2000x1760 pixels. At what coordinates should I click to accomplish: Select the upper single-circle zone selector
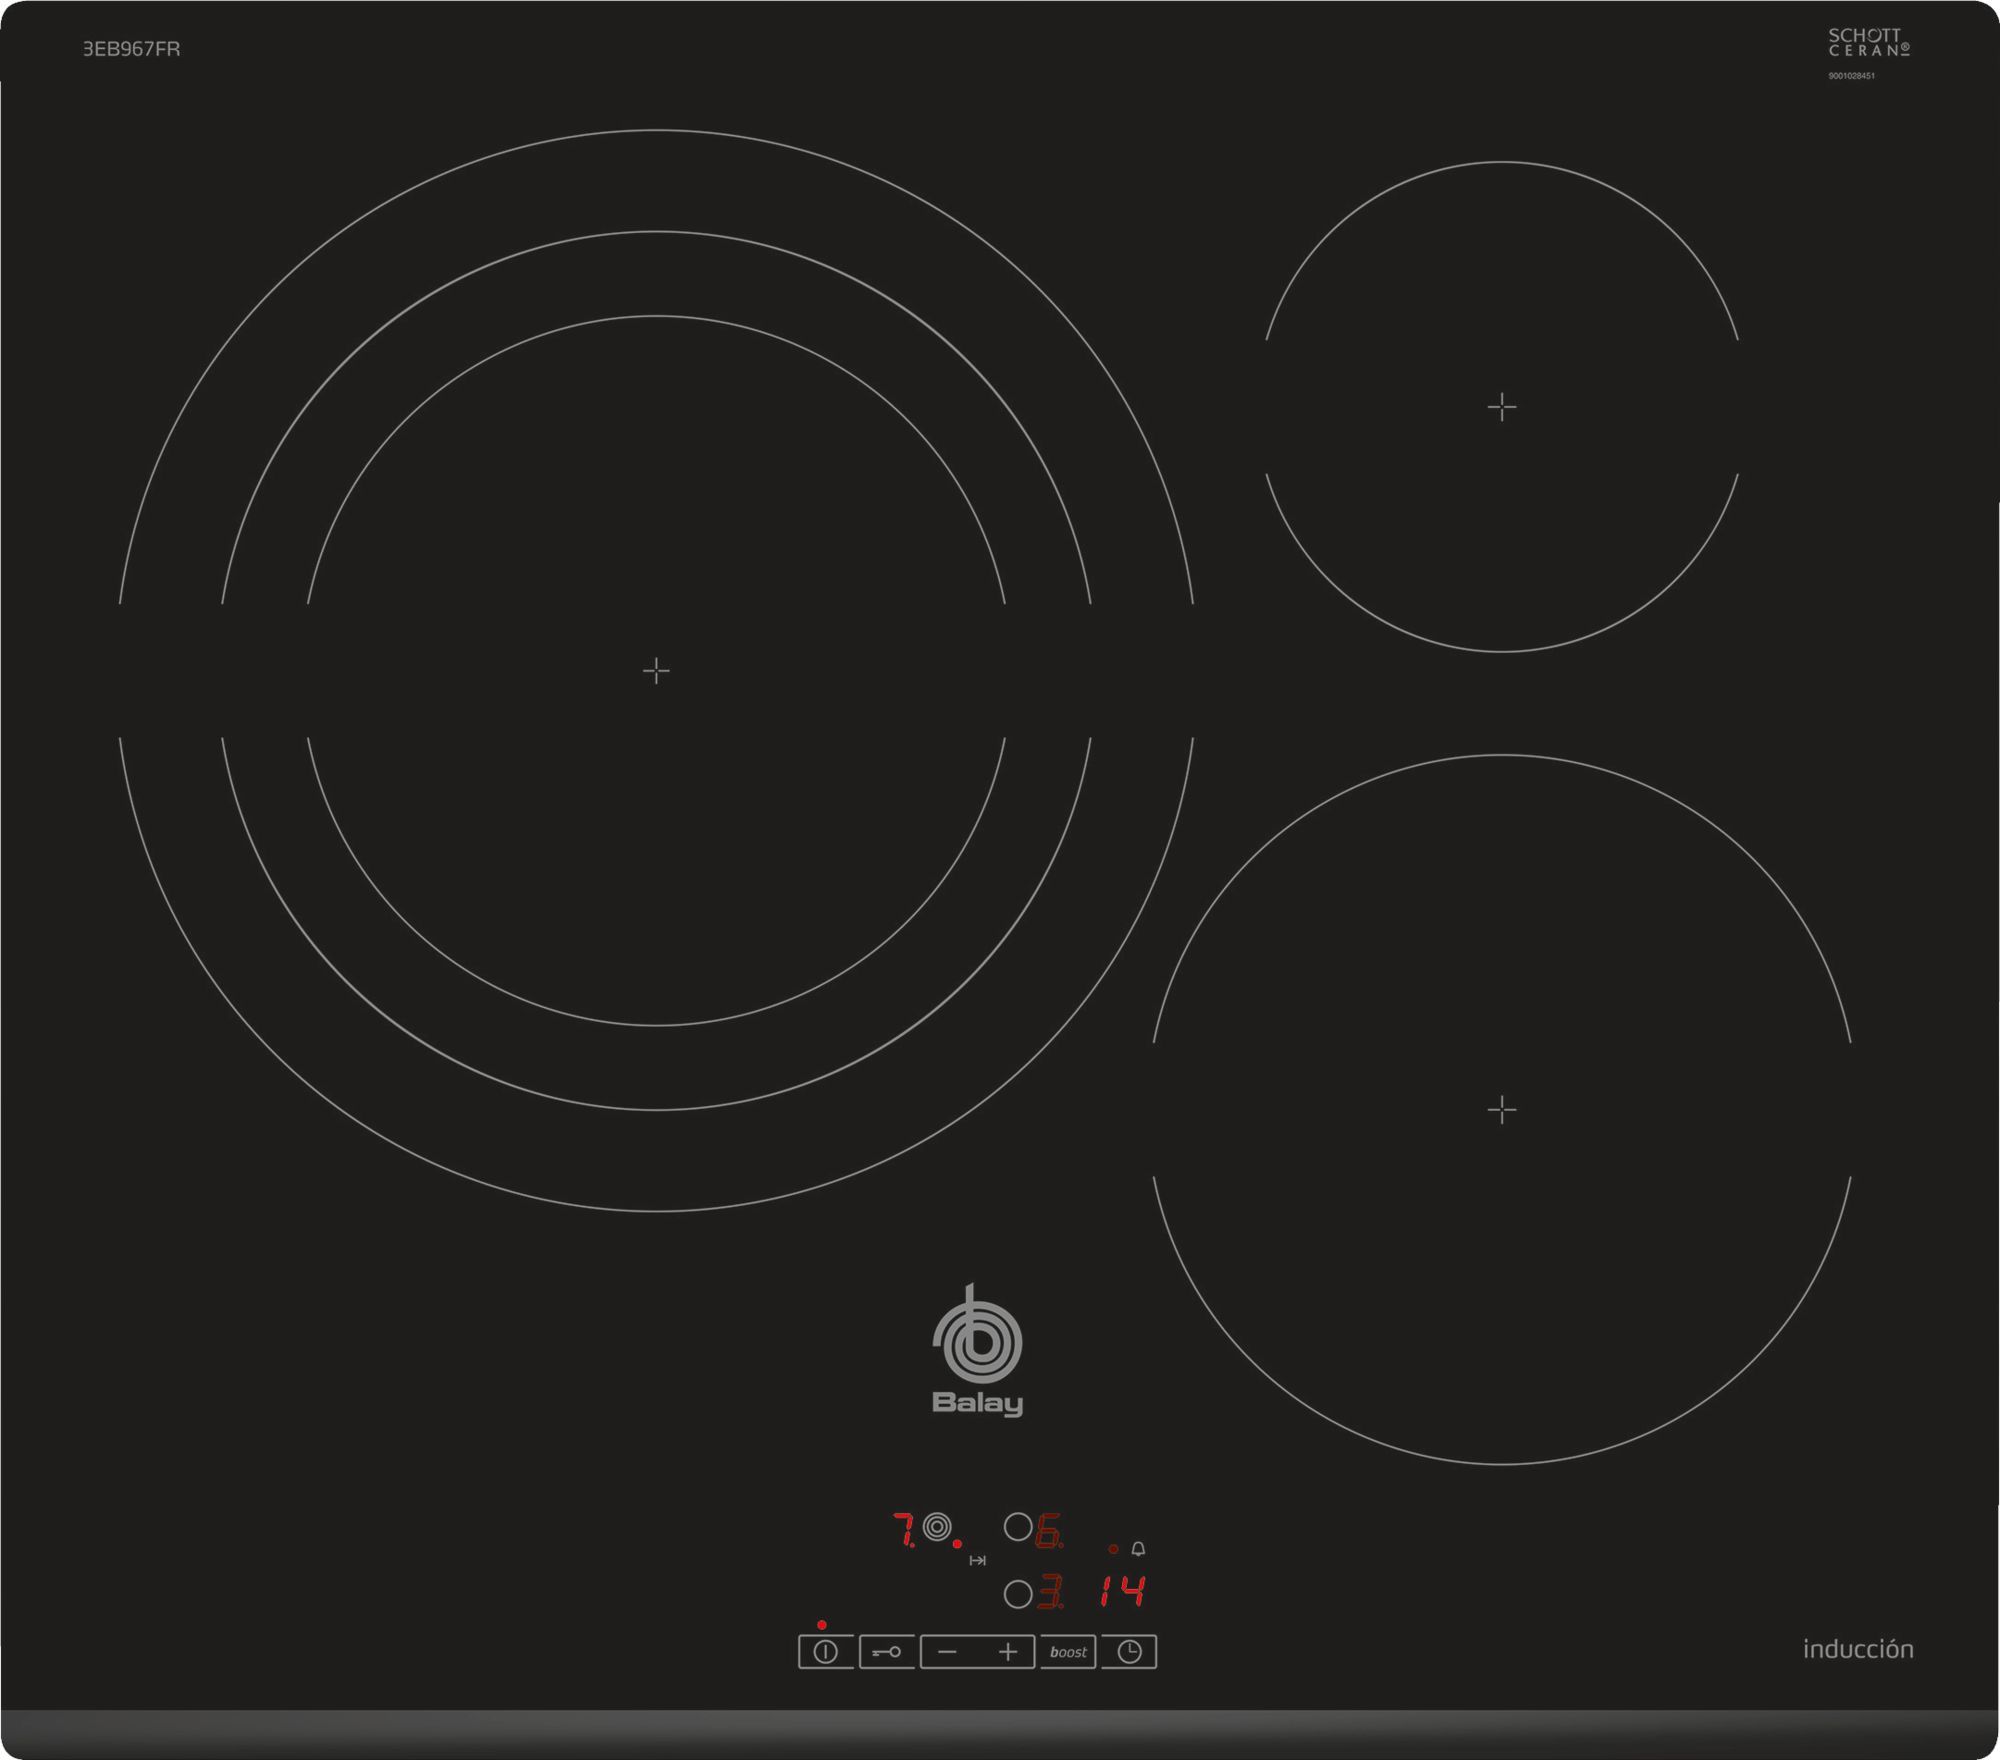click(1018, 1527)
